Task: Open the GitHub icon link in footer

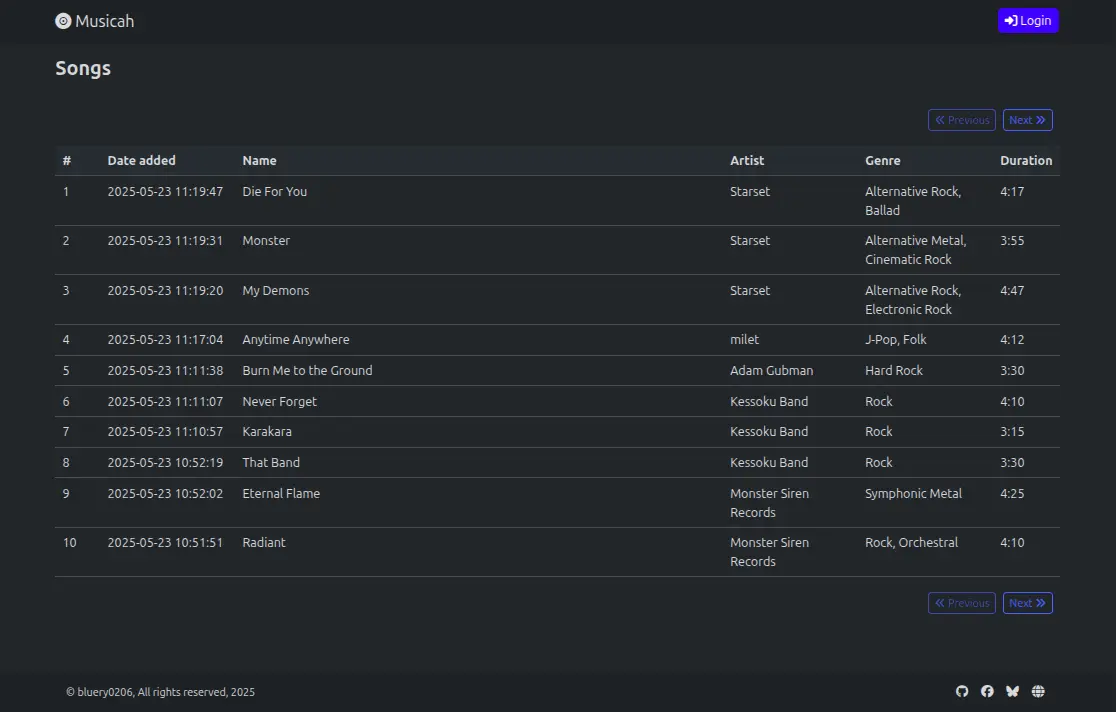Action: click(962, 691)
